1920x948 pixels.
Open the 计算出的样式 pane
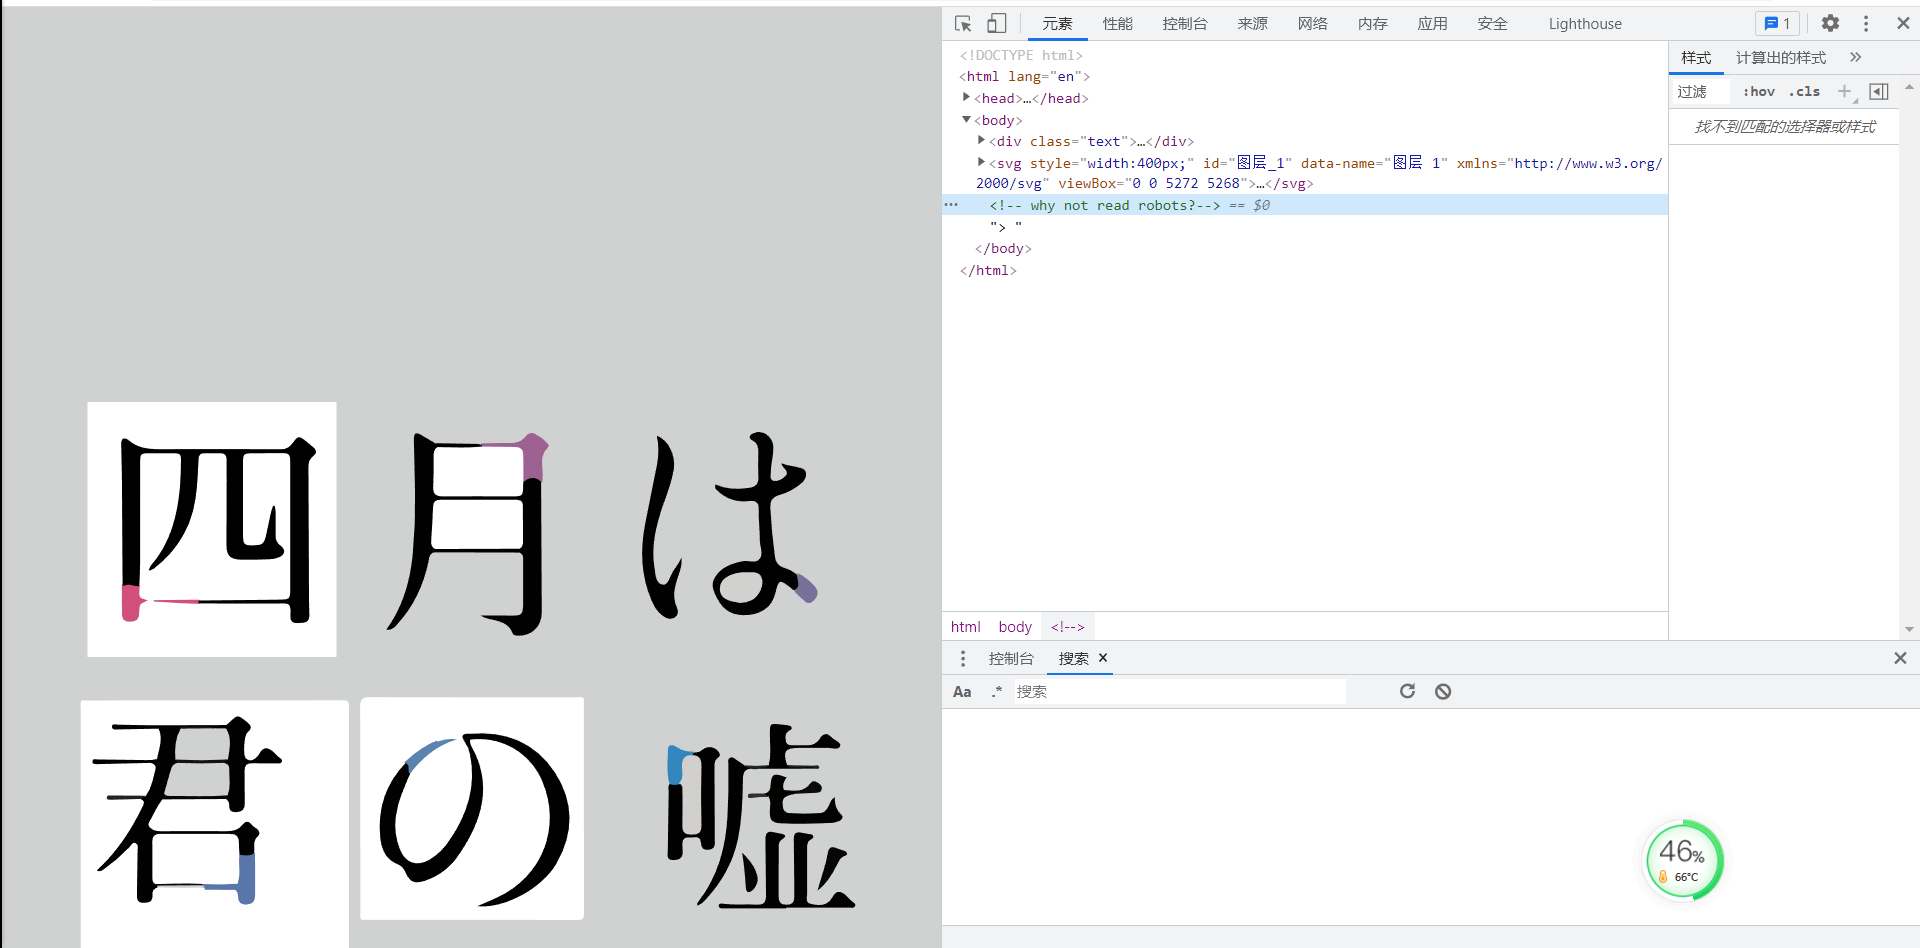(x=1780, y=58)
